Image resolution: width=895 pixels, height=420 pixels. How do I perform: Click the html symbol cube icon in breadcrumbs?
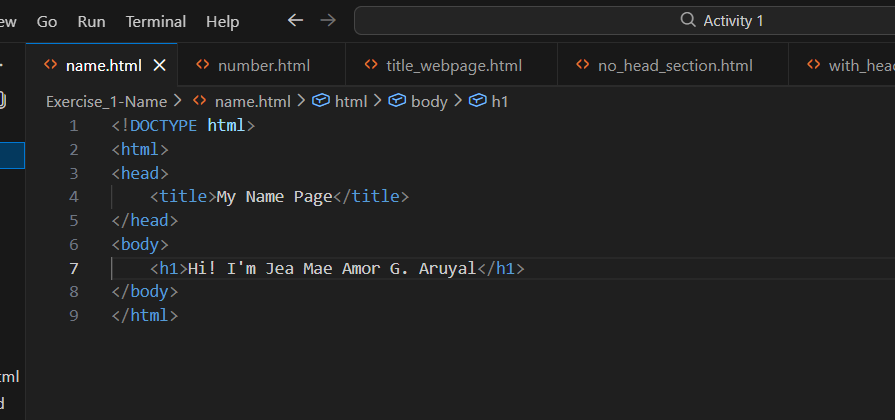click(321, 101)
